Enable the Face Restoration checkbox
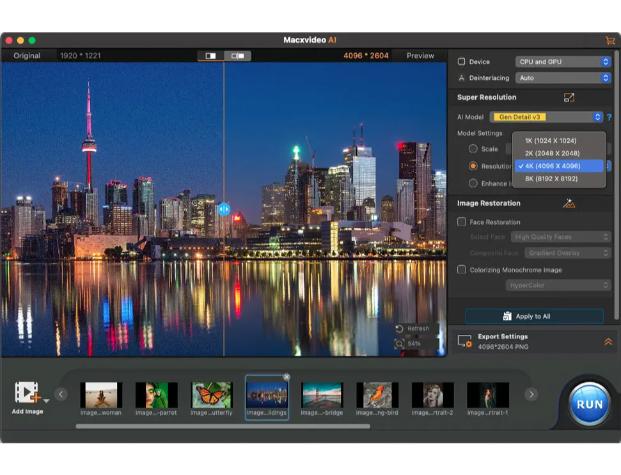The image size is (621, 475). coord(461,222)
